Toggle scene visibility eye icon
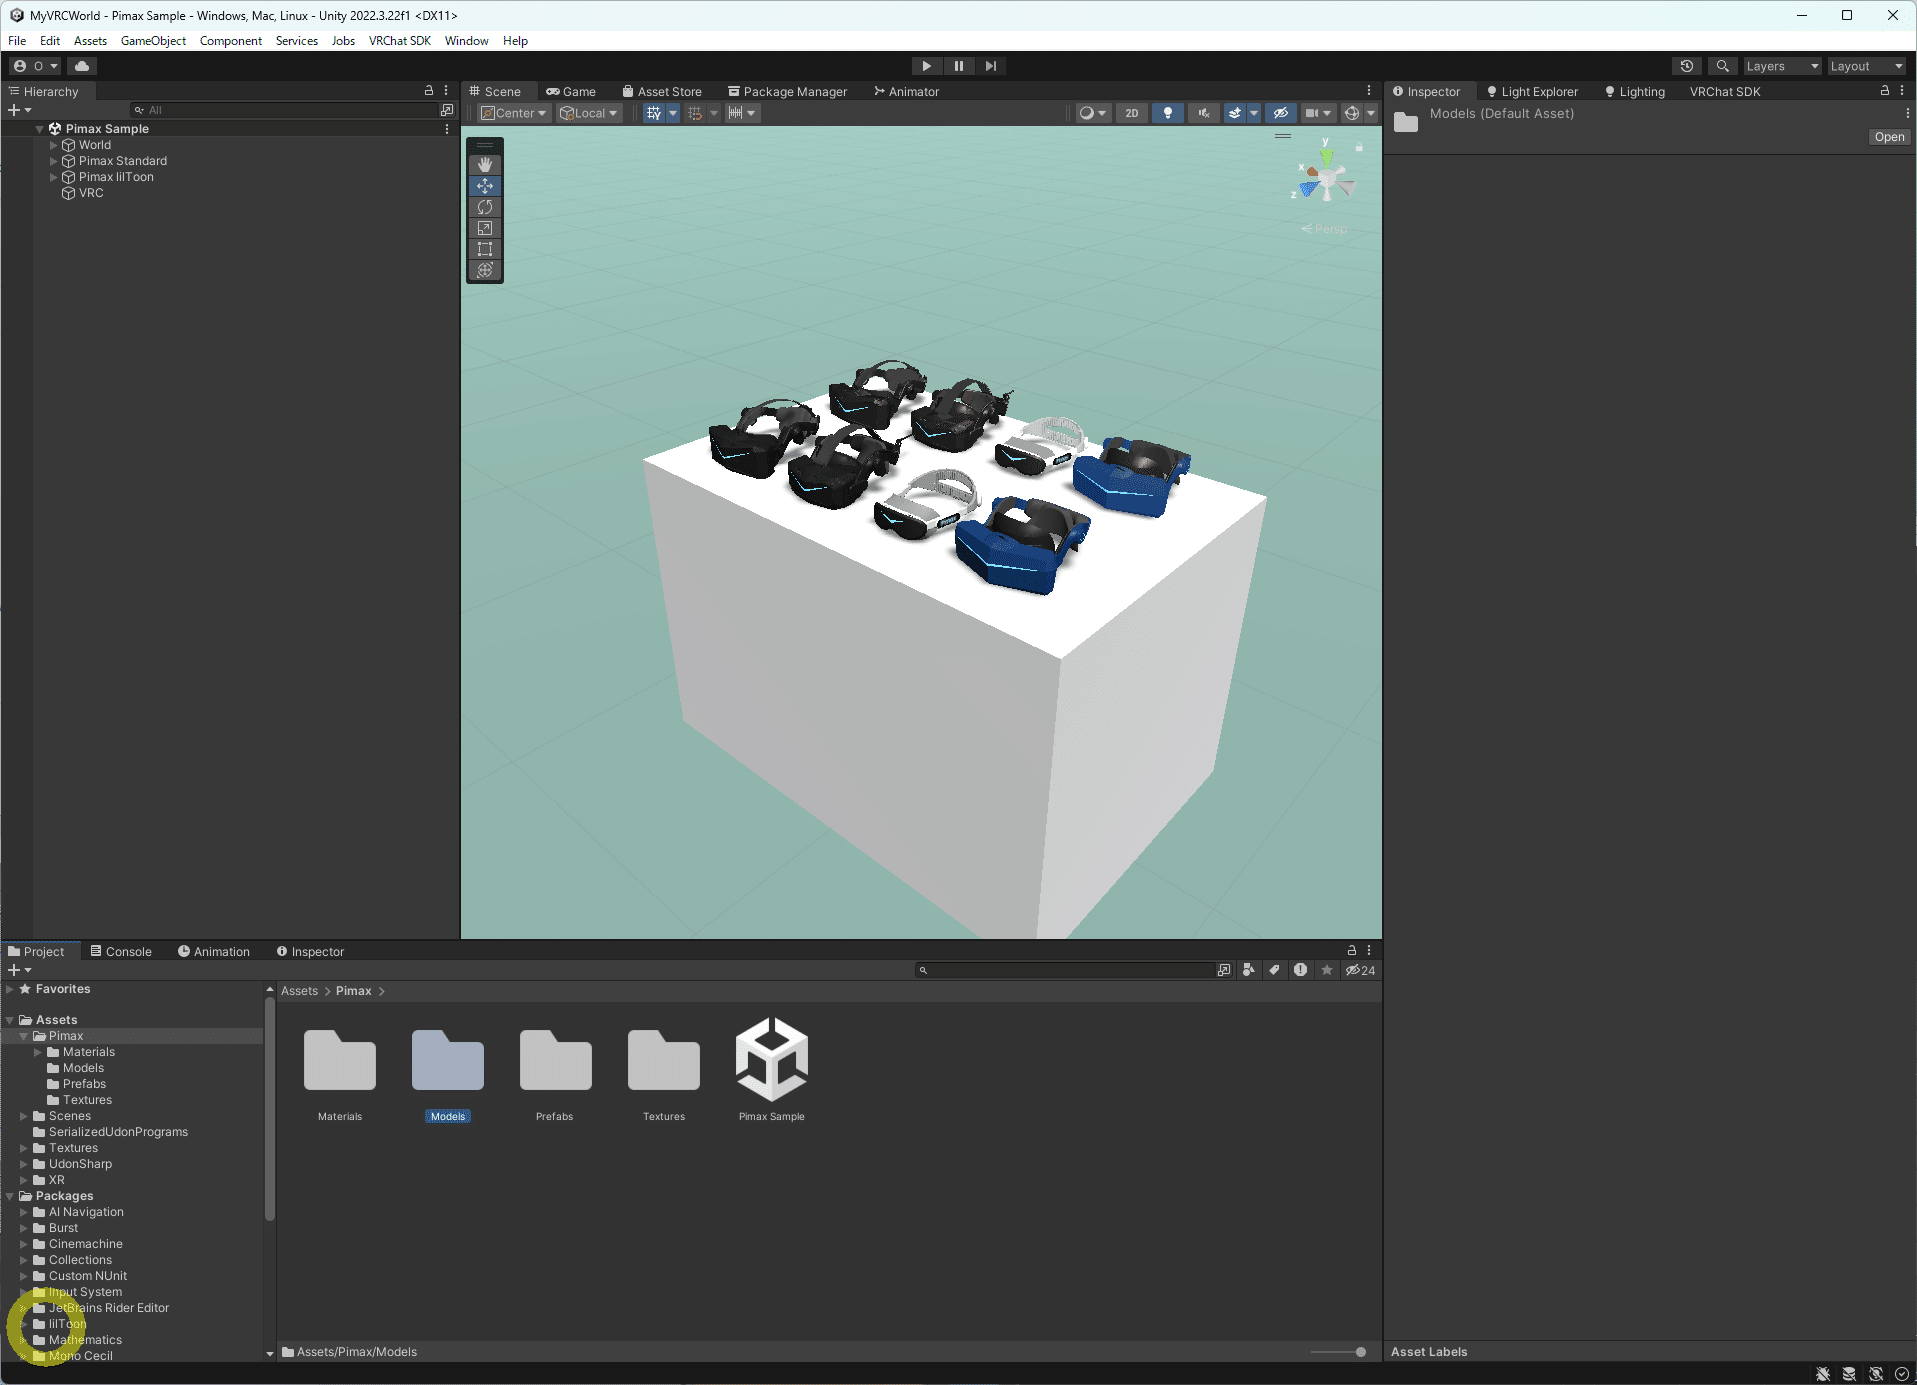 tap(1281, 113)
